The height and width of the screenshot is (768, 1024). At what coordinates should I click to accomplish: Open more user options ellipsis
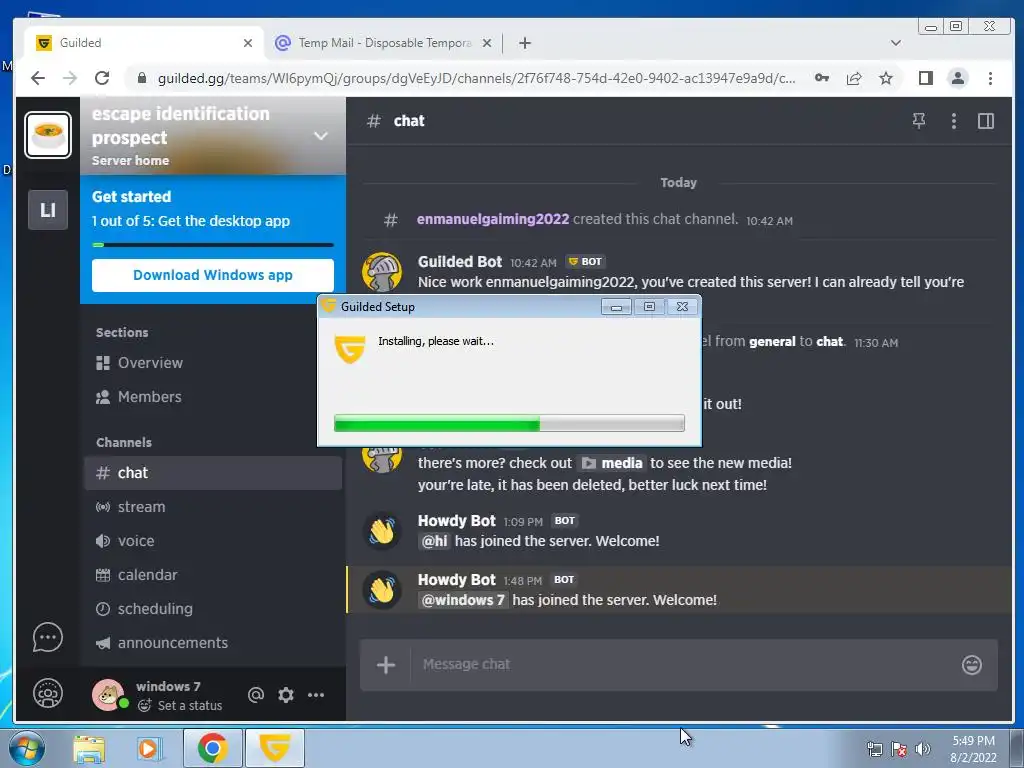(x=316, y=695)
